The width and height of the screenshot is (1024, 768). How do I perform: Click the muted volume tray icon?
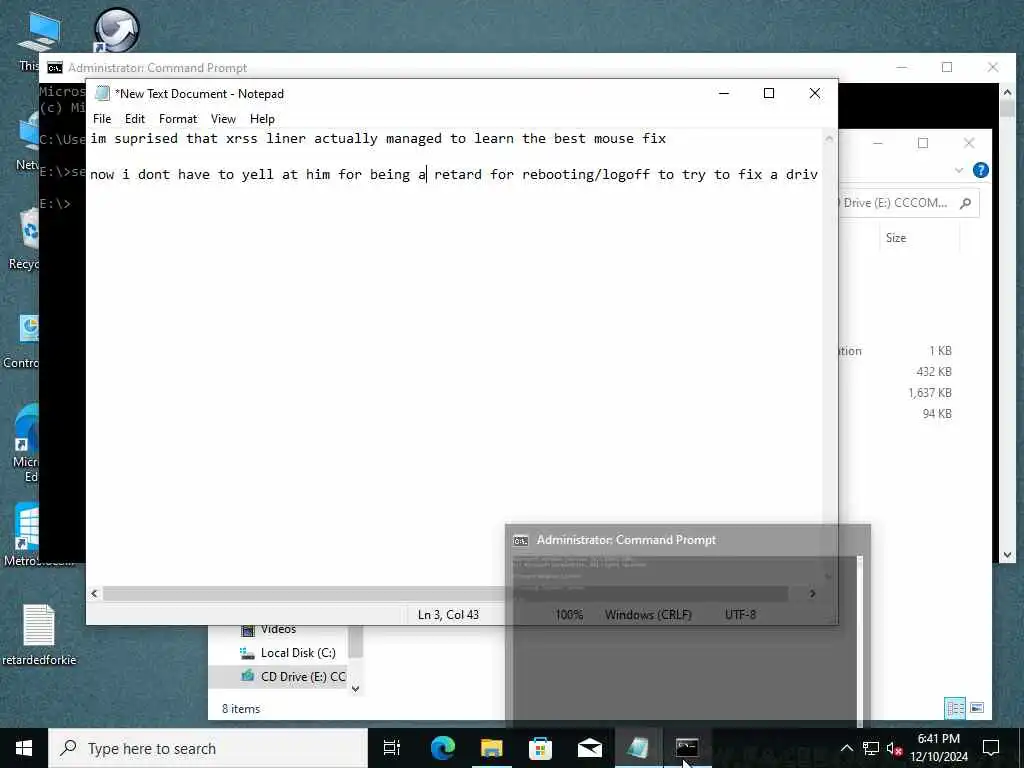[895, 748]
